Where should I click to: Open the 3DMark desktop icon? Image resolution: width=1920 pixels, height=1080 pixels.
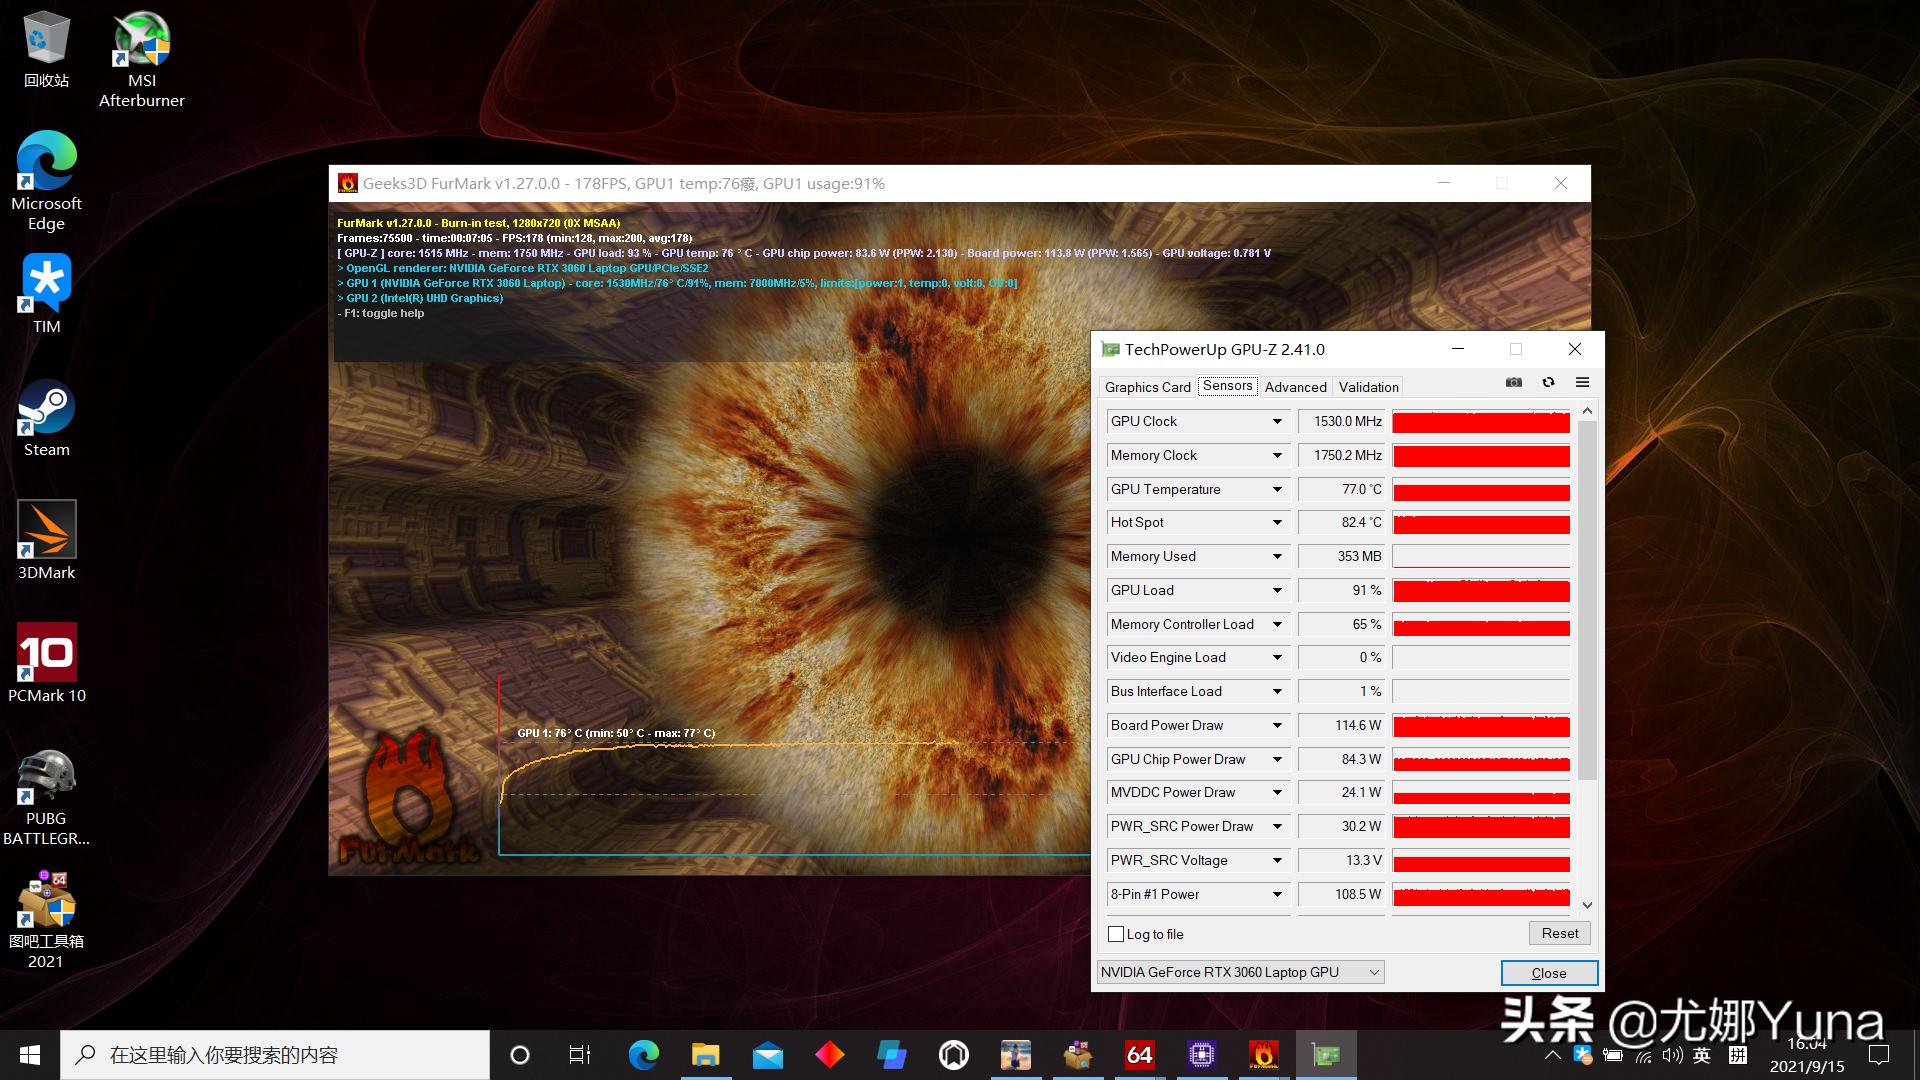46,541
